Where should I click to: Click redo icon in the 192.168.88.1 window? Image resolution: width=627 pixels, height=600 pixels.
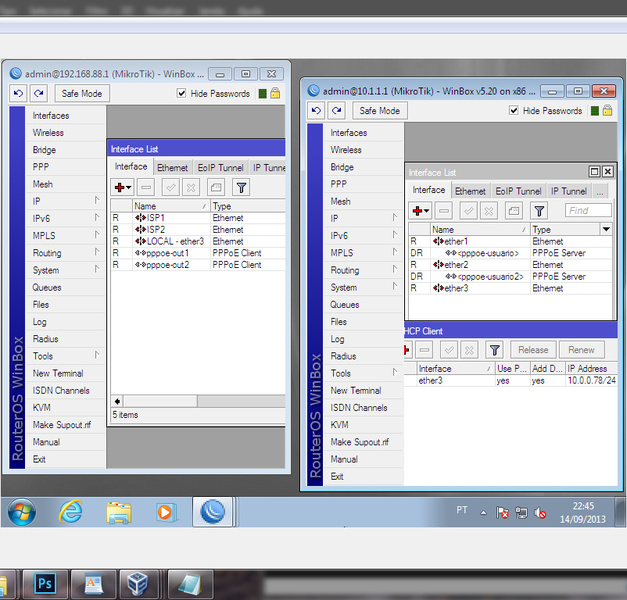pyautogui.click(x=39, y=93)
